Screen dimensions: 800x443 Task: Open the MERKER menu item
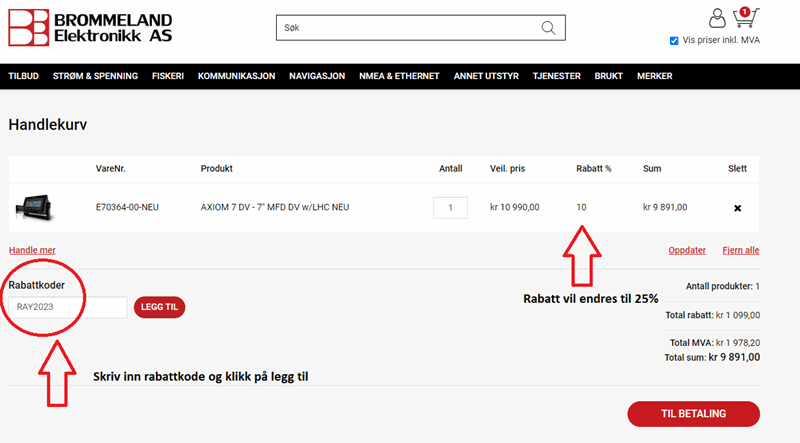pos(654,76)
